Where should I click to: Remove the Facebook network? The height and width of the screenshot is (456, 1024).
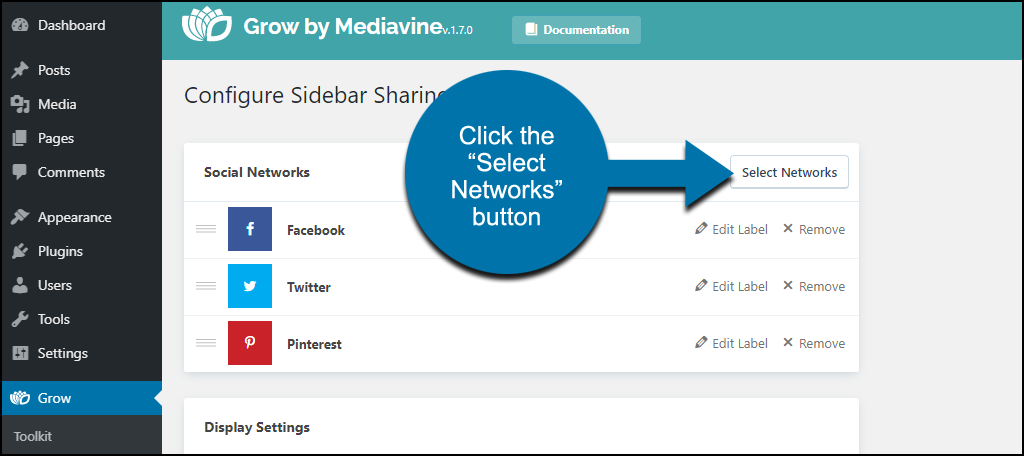[814, 229]
